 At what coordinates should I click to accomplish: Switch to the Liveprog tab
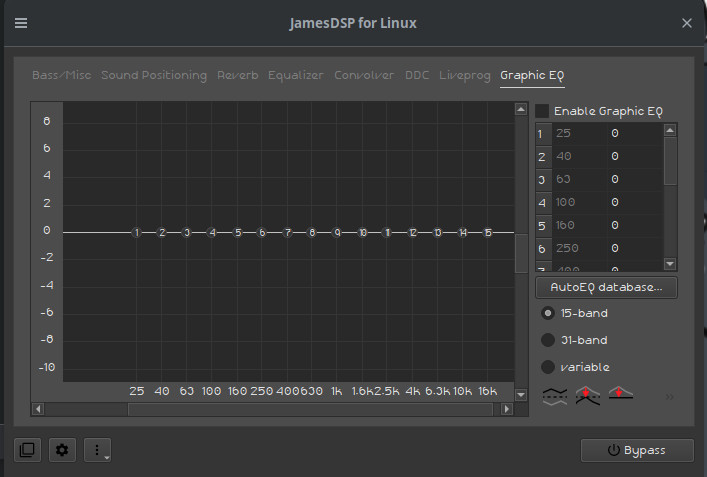point(465,75)
